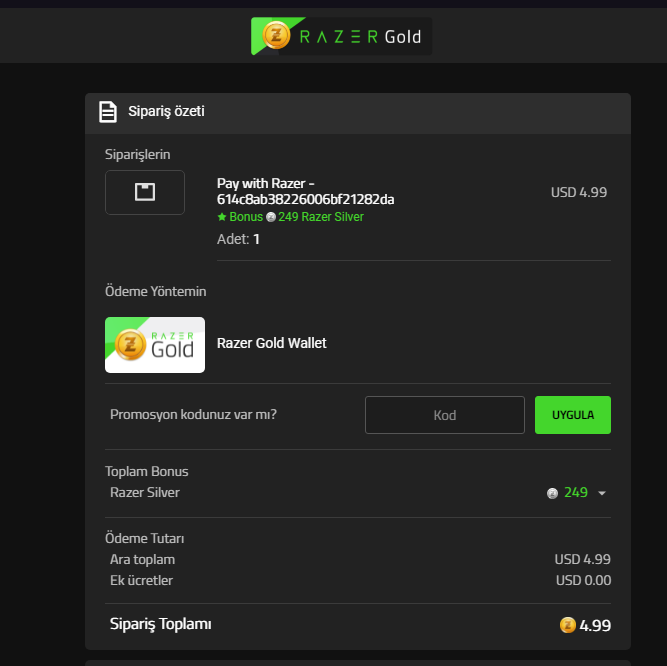
Task: Expand the Razer Silver bonus dropdown arrow
Action: pyautogui.click(x=602, y=493)
